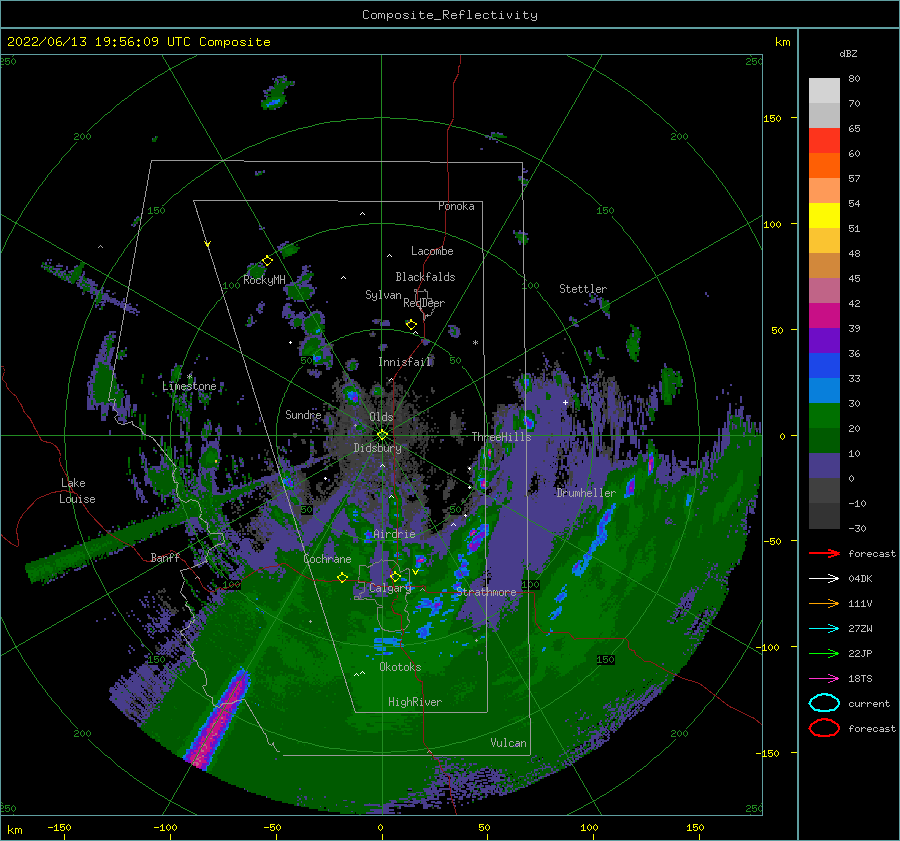Click the magenta 42 dBZ color swatch
Screen dimensions: 900x841
pos(824,315)
